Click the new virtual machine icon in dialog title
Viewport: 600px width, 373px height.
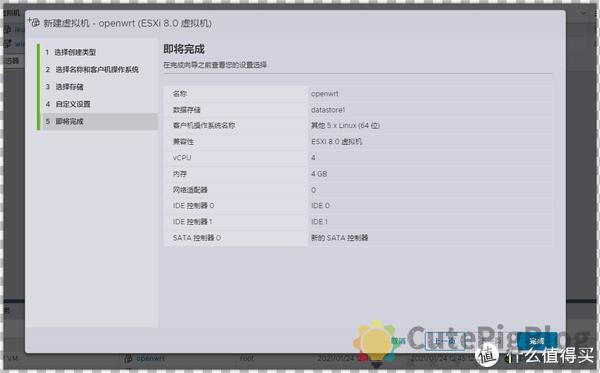pyautogui.click(x=34, y=22)
